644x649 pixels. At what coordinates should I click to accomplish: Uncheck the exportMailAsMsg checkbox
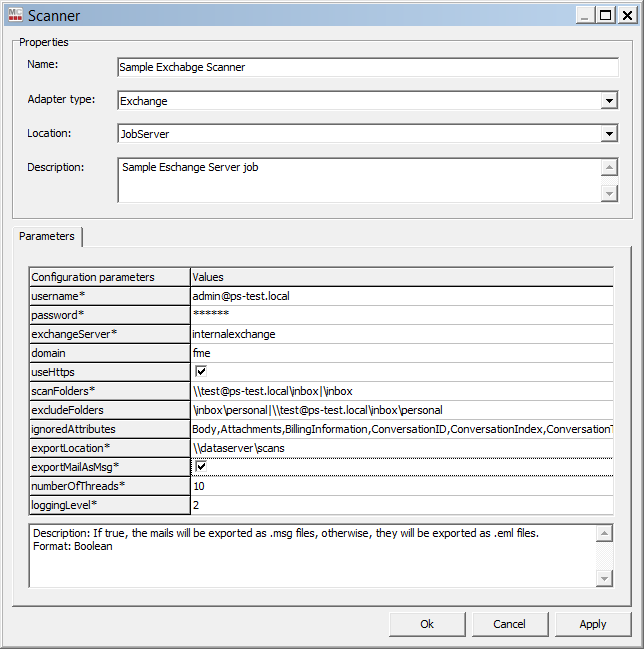point(201,467)
